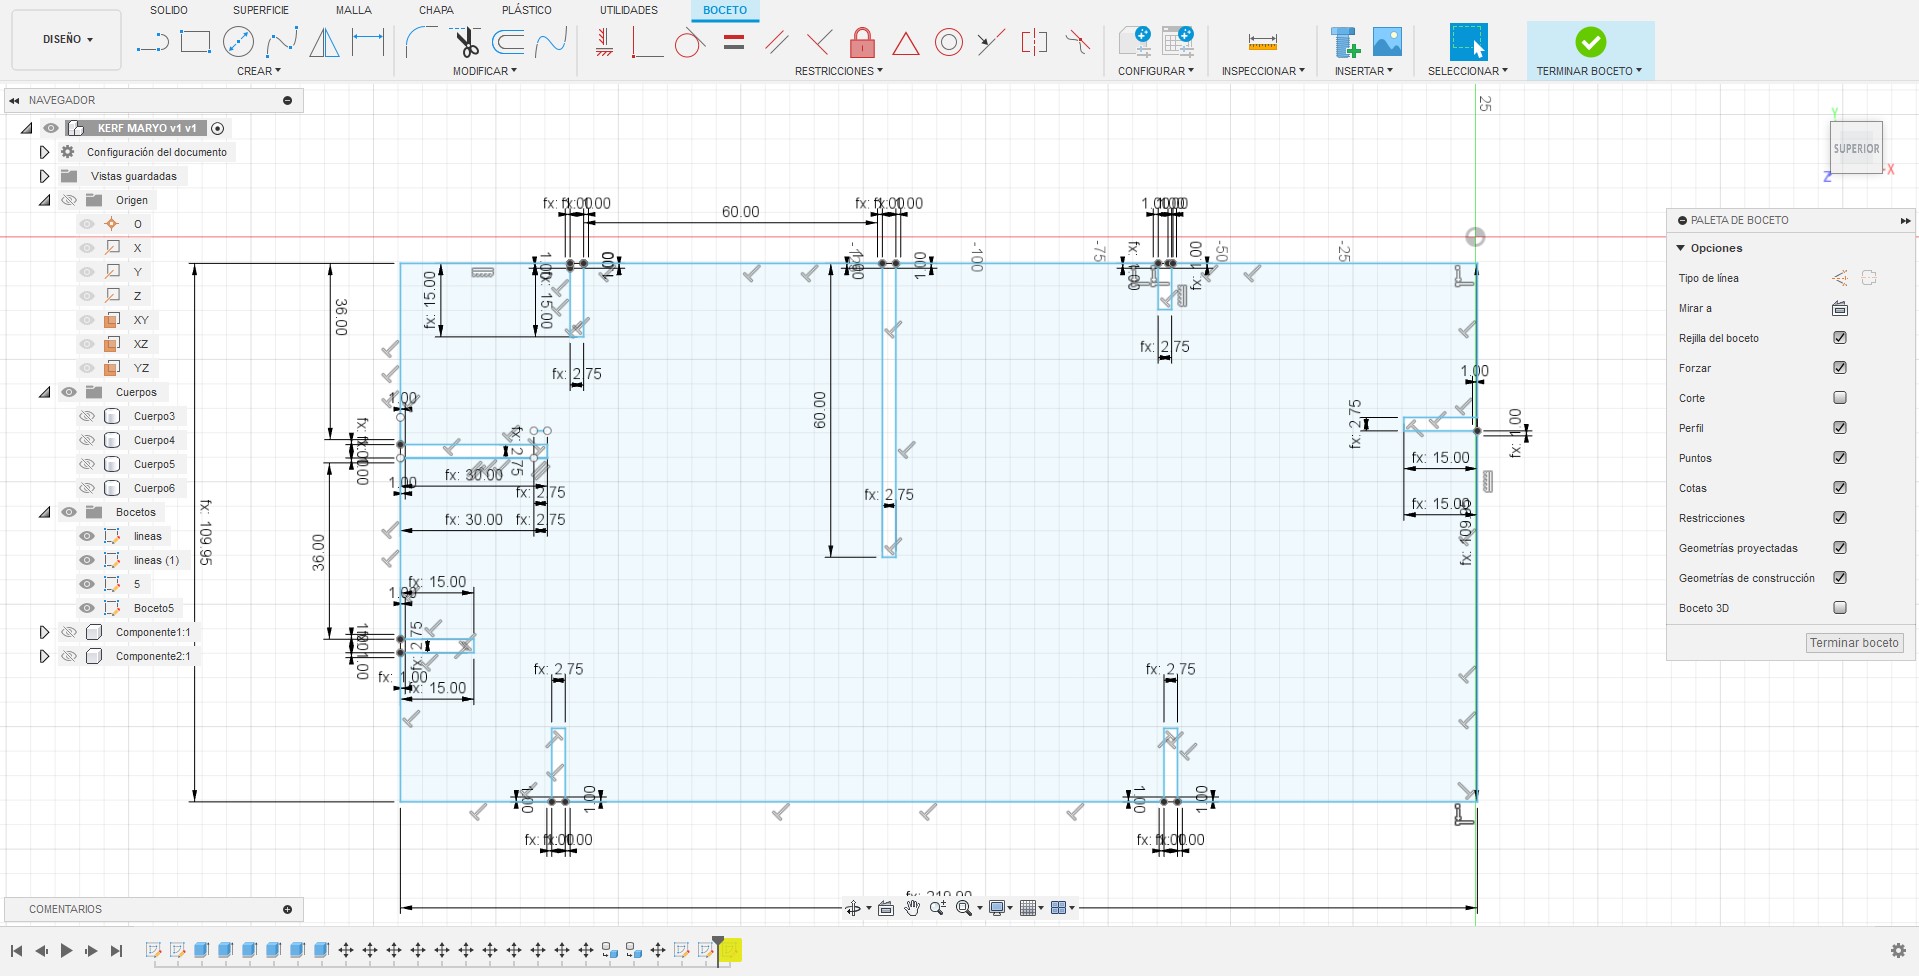Switch to the SOLIDO tab

pos(169,10)
